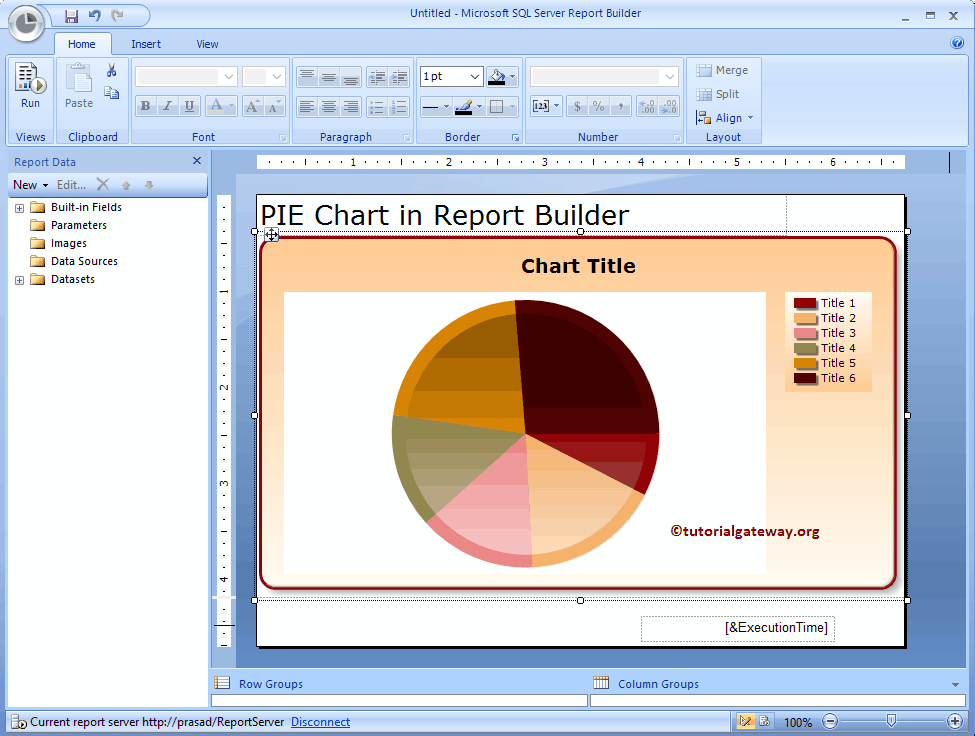Click the Disconnect link in the status bar

tap(320, 722)
